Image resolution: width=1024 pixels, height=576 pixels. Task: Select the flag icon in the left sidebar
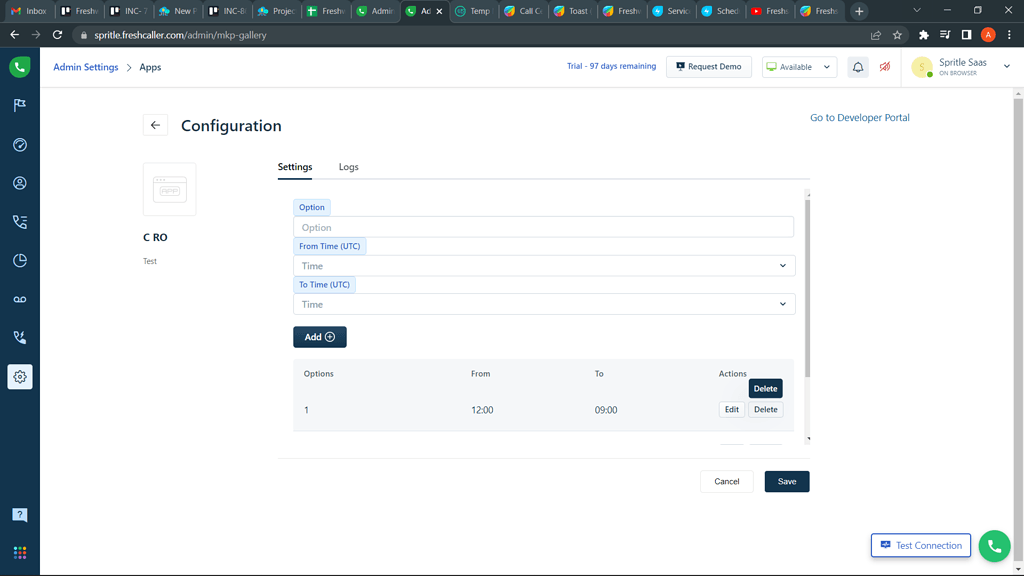(20, 106)
